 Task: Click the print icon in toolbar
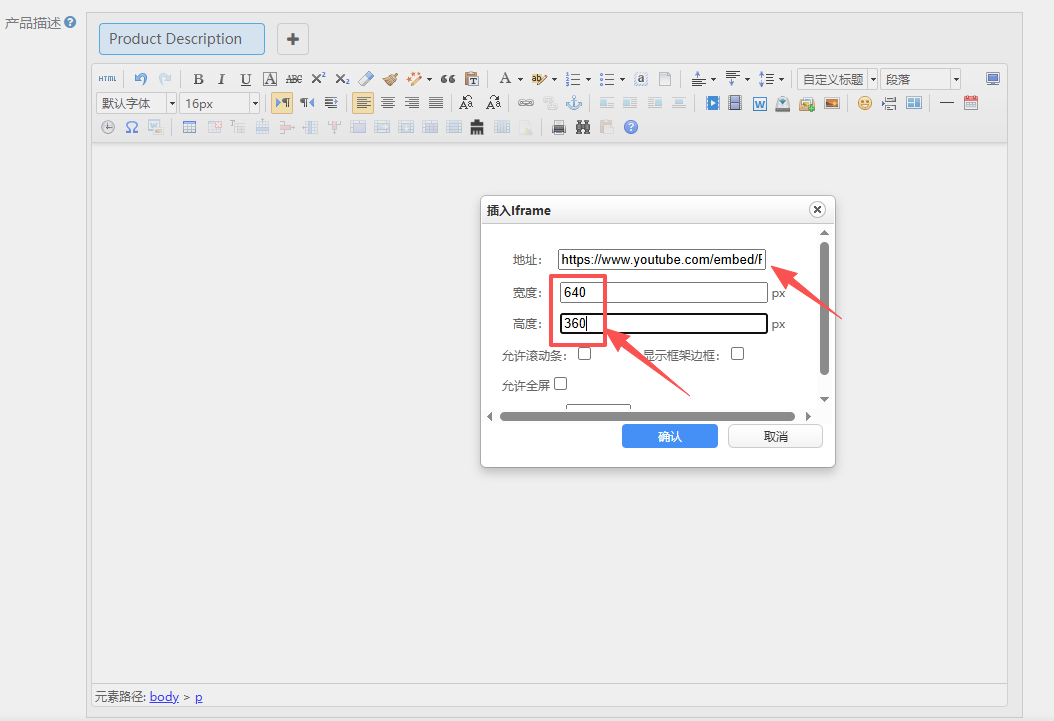click(x=559, y=127)
